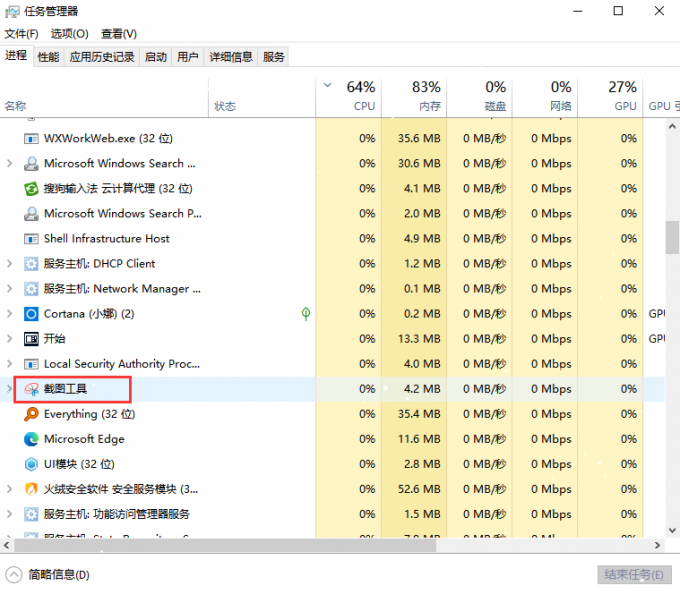Sort by the 网络 column header
Image resolution: width=680 pixels, height=594 pixels.
545,98
